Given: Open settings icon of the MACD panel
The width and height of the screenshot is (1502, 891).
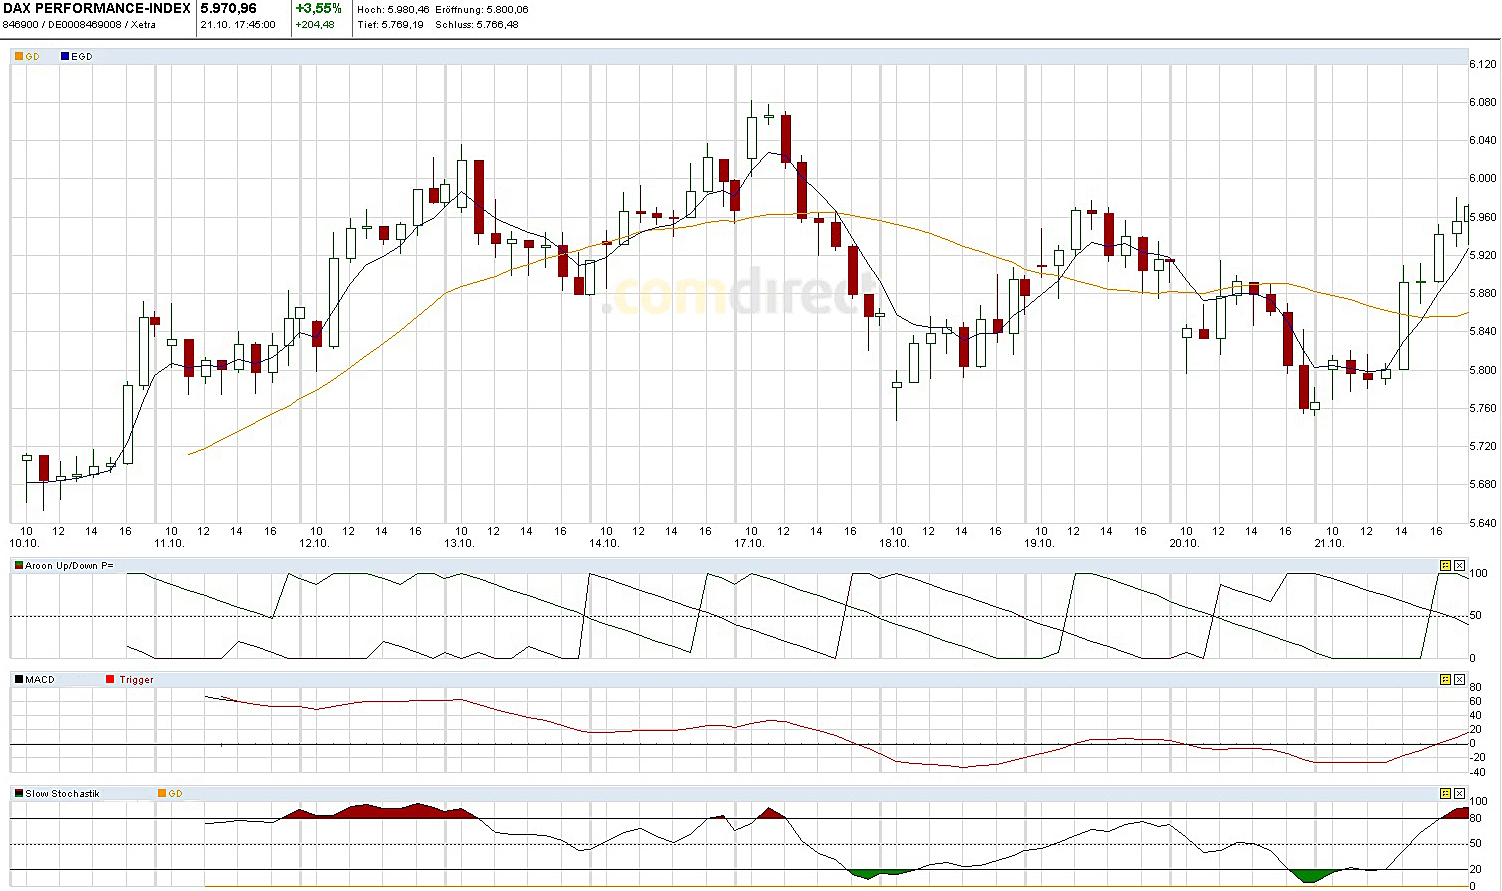Looking at the screenshot, I should (x=1445, y=680).
